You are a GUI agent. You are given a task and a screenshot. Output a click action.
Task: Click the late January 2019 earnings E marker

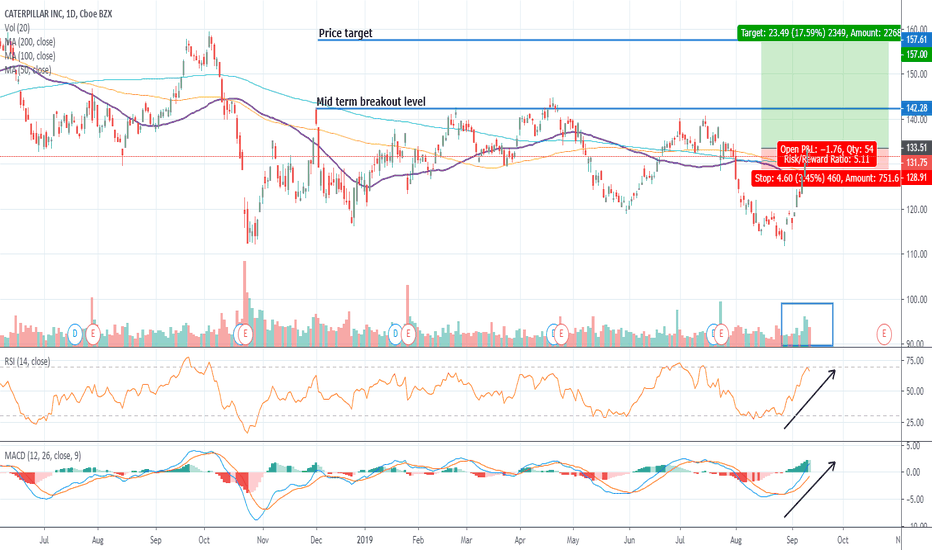click(x=408, y=334)
